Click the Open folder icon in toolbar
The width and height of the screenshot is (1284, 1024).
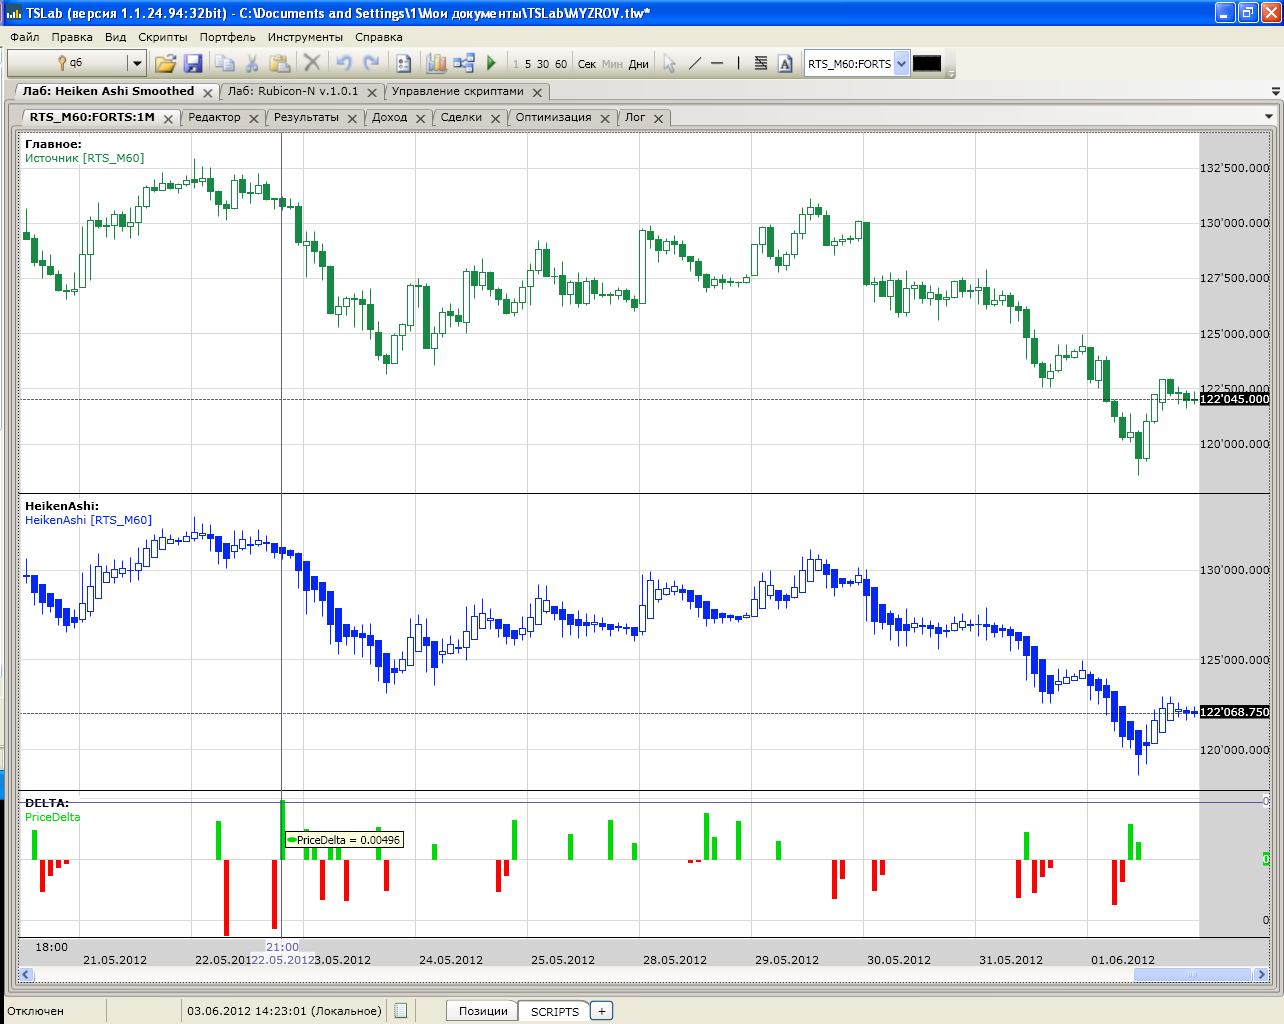pos(165,64)
